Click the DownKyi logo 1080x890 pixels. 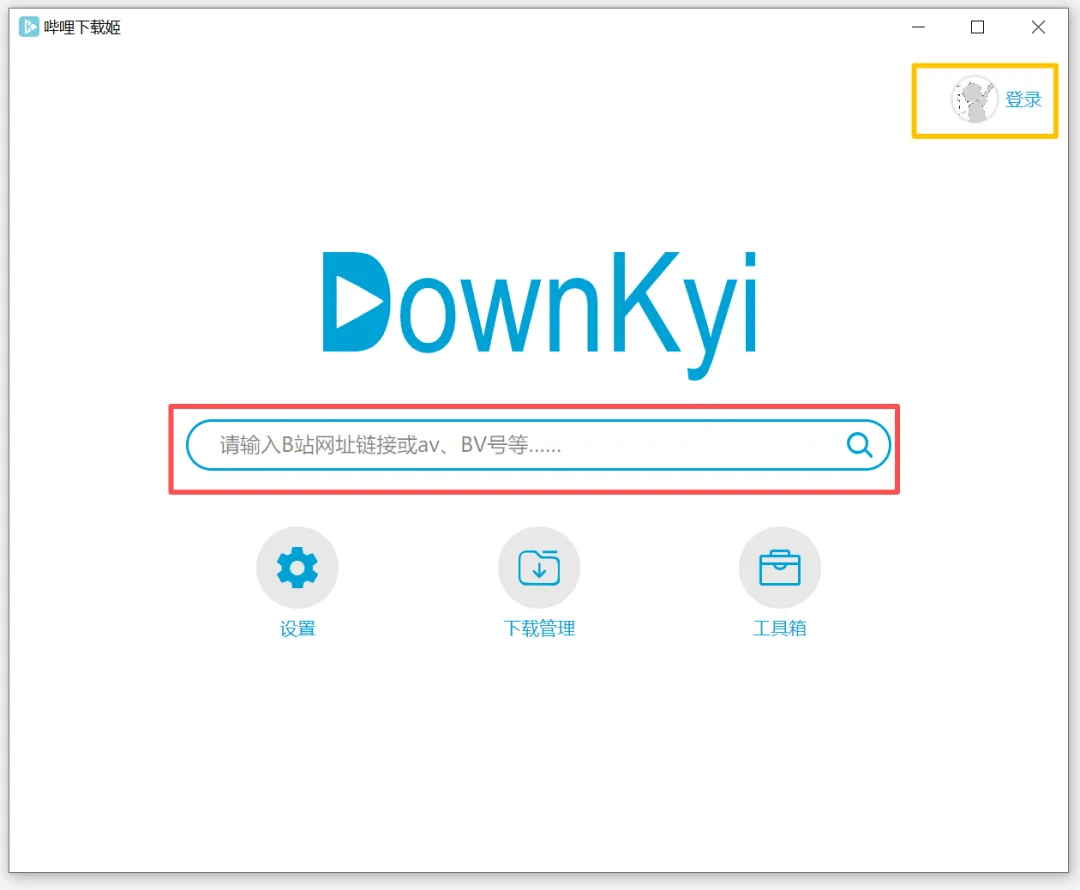(x=540, y=315)
